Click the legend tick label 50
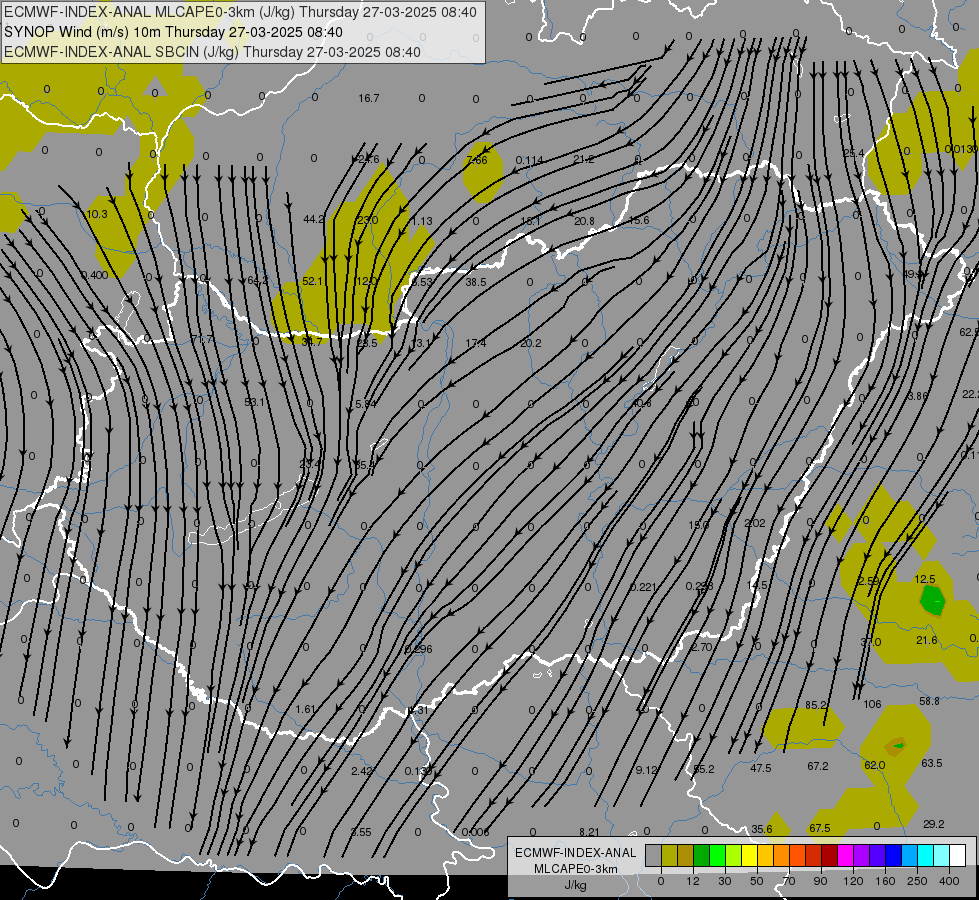This screenshot has width=979, height=900. [x=757, y=881]
